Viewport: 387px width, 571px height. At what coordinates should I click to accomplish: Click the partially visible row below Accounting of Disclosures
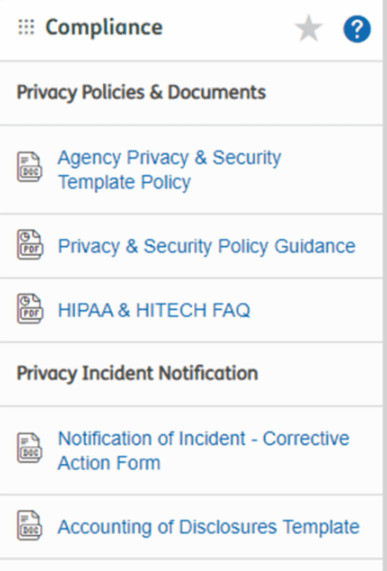click(x=191, y=565)
